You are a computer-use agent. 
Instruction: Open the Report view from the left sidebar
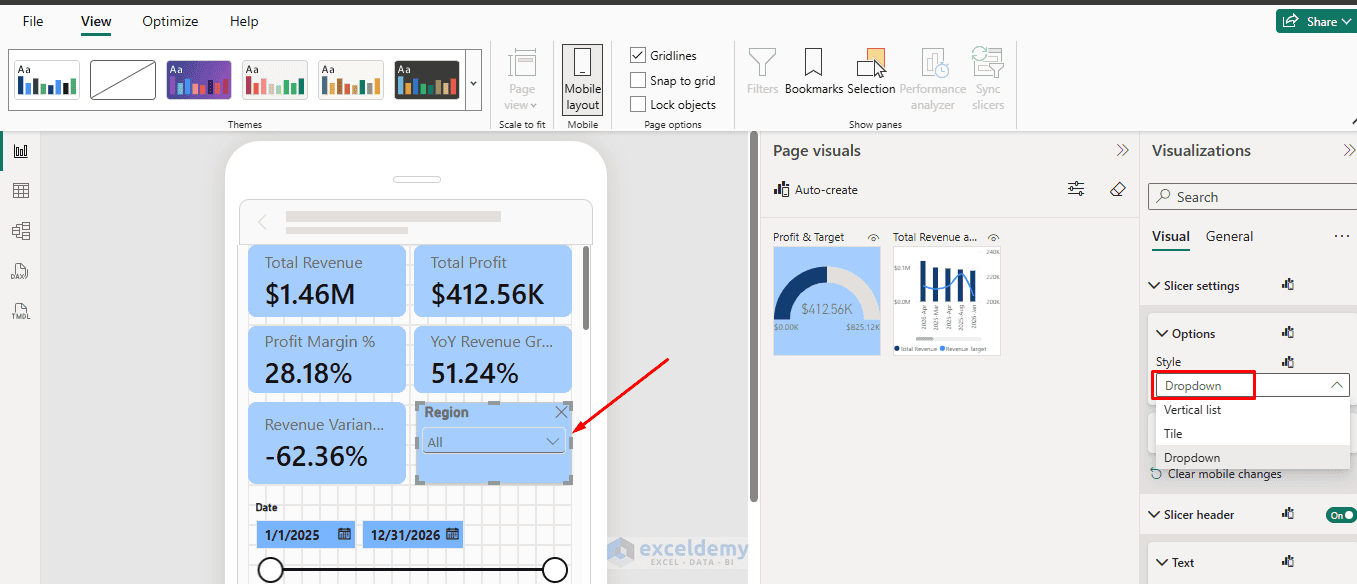(x=21, y=151)
